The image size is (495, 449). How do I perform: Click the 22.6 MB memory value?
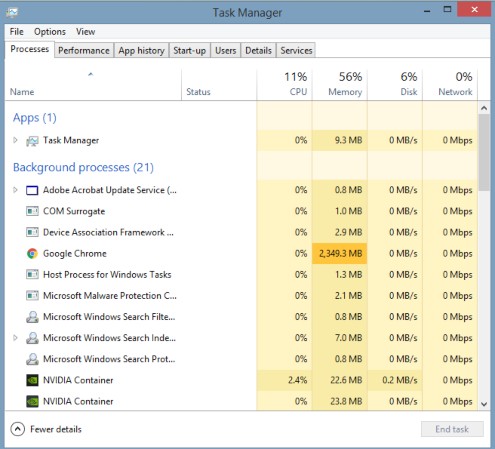pos(340,380)
